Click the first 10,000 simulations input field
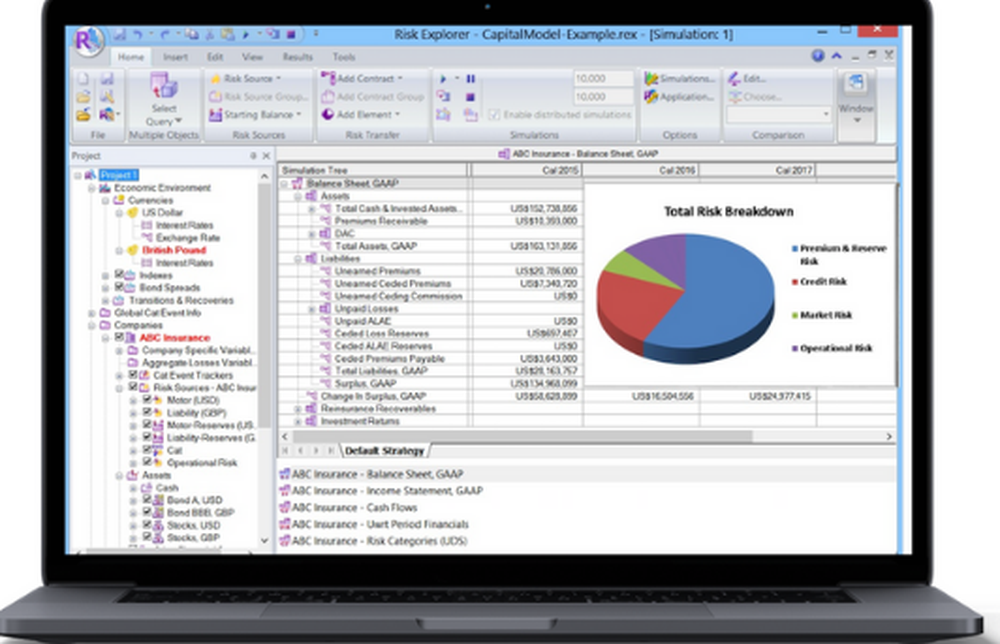The width and height of the screenshot is (1000, 644). click(x=603, y=78)
